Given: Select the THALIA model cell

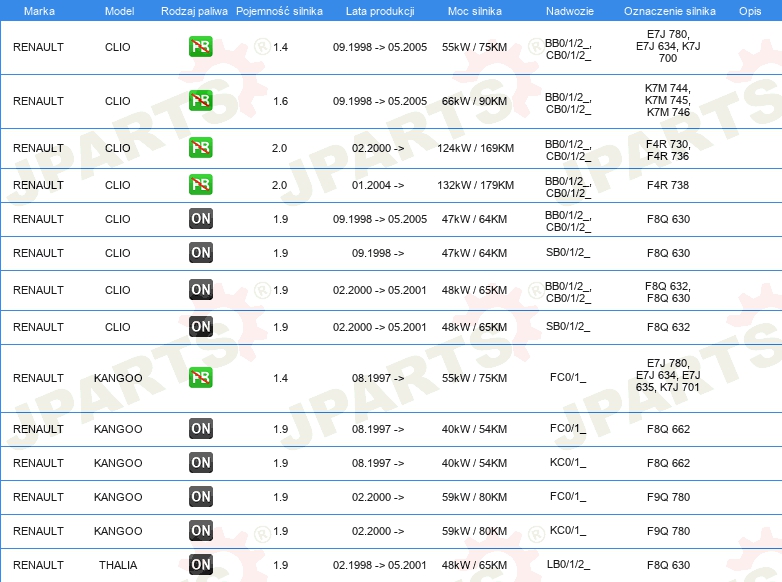Looking at the screenshot, I should [118, 565].
